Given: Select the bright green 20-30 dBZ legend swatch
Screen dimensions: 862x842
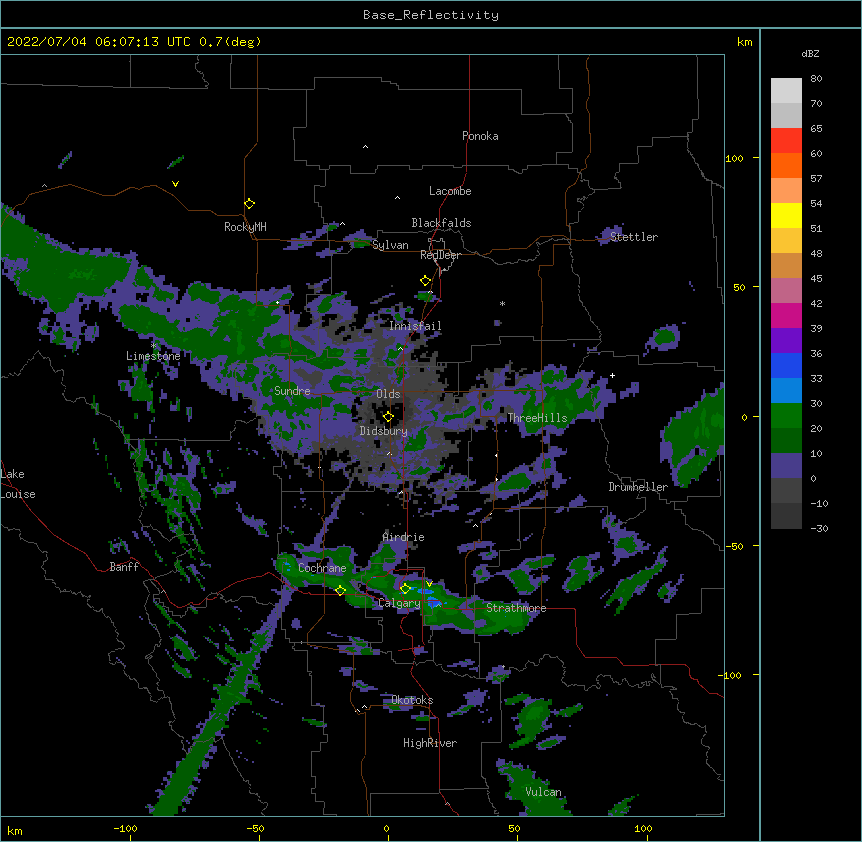Looking at the screenshot, I should pos(786,416).
